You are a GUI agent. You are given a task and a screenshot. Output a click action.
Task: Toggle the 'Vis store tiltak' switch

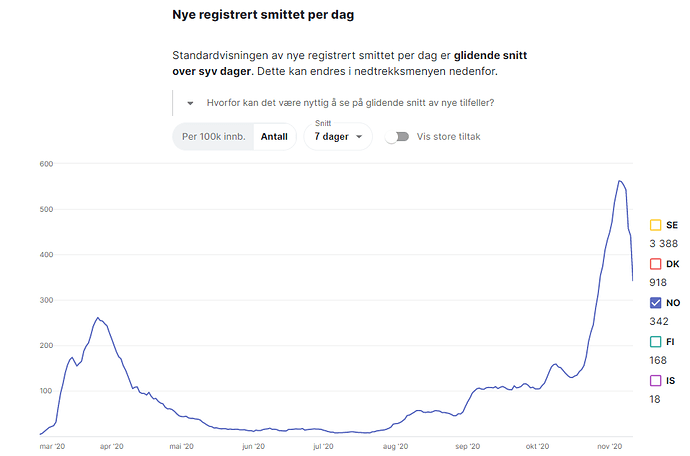click(397, 136)
